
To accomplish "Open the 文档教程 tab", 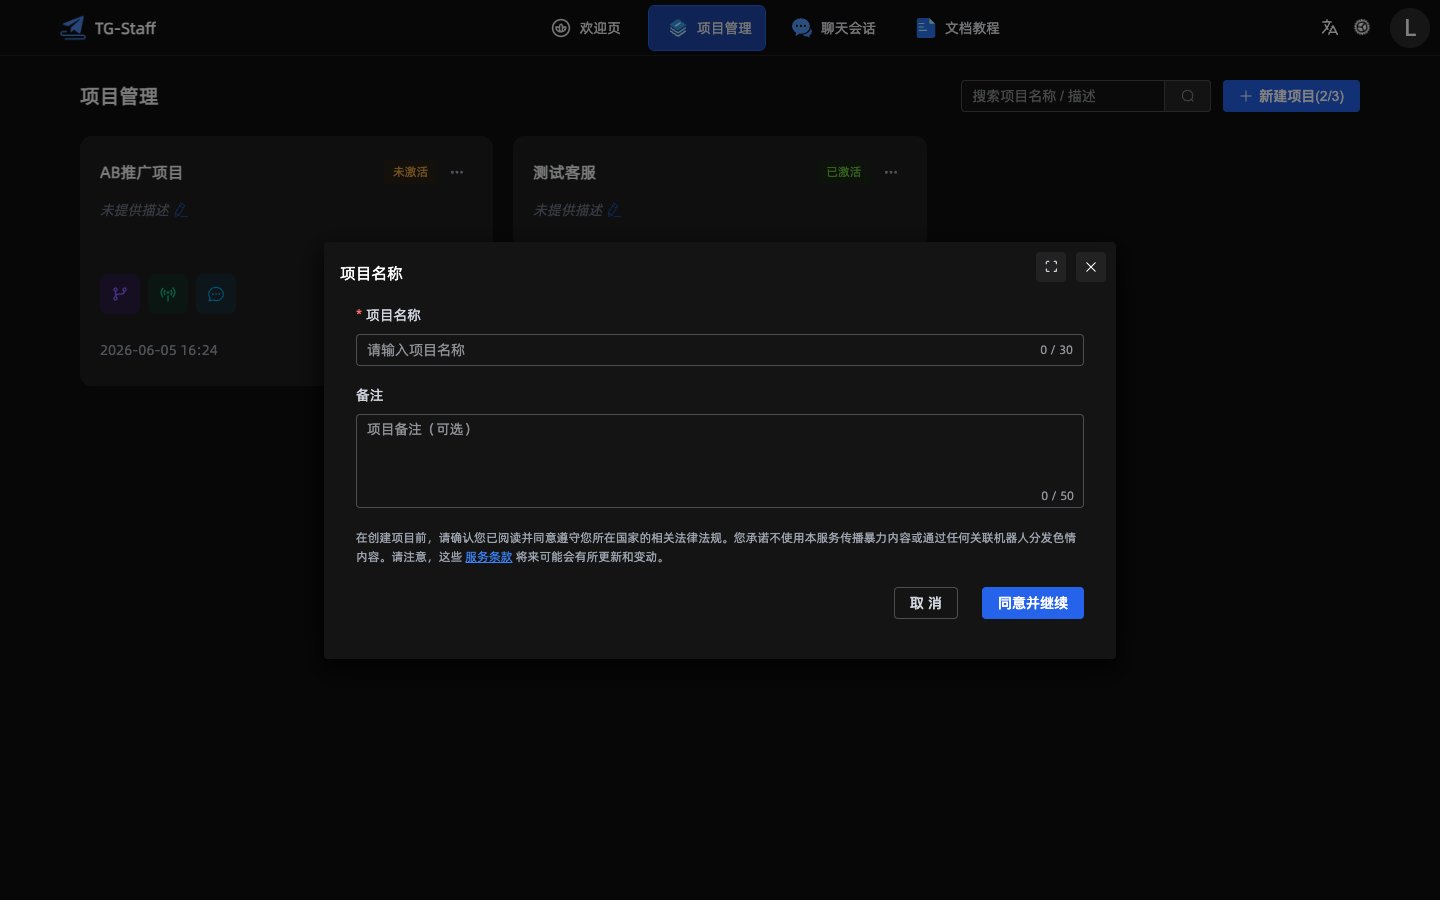I will pos(958,28).
